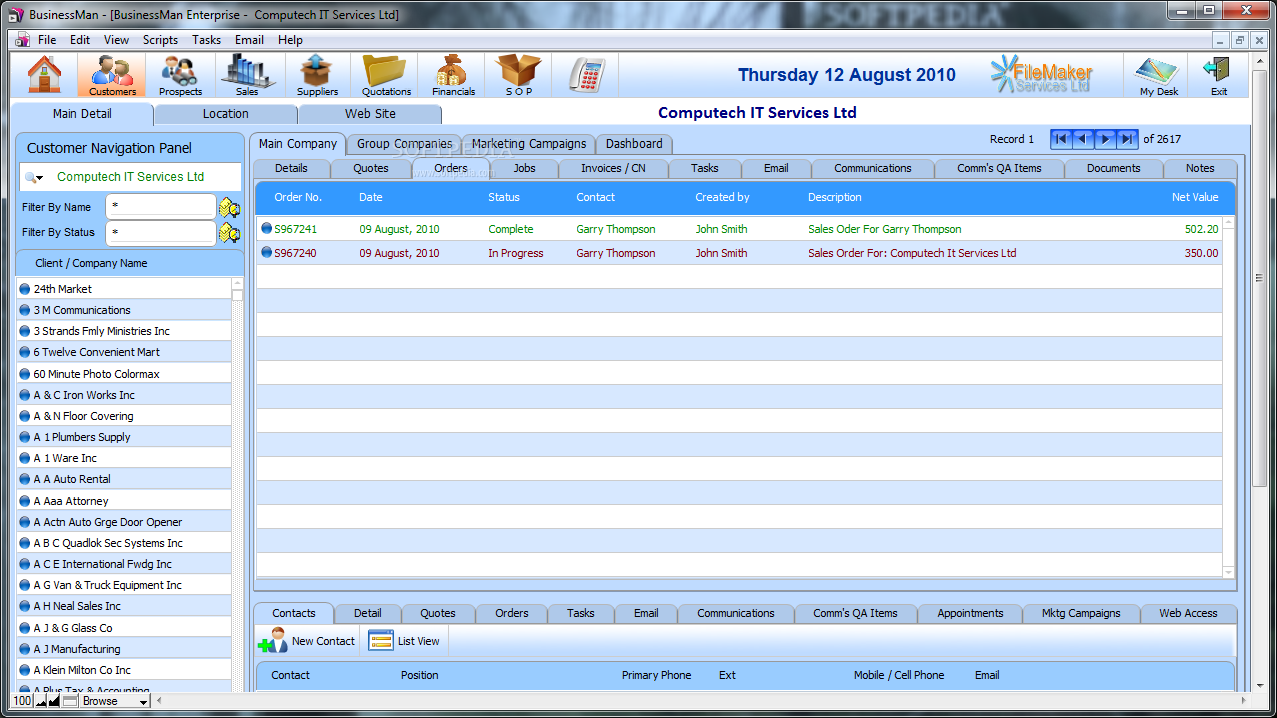This screenshot has width=1277, height=718.
Task: Open the Jobs tab
Action: 524,168
